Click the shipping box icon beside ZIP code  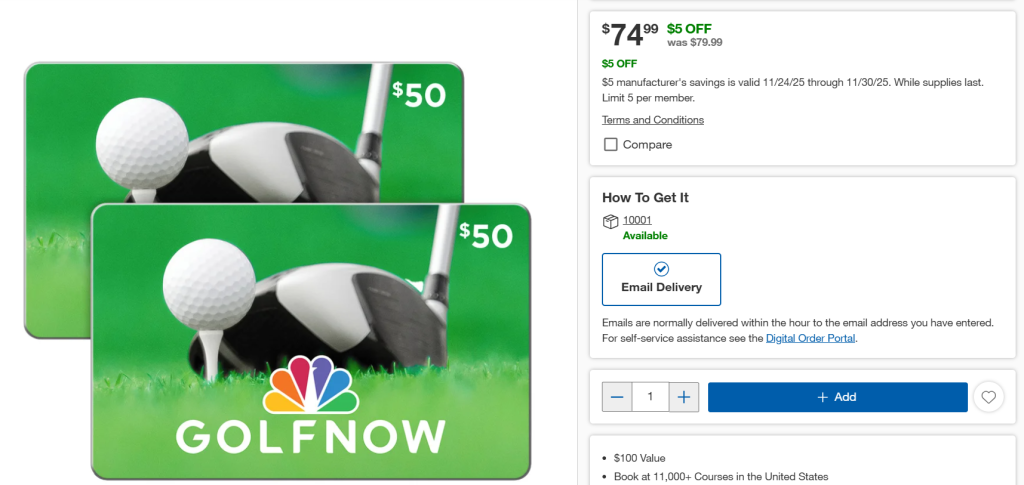tap(610, 222)
